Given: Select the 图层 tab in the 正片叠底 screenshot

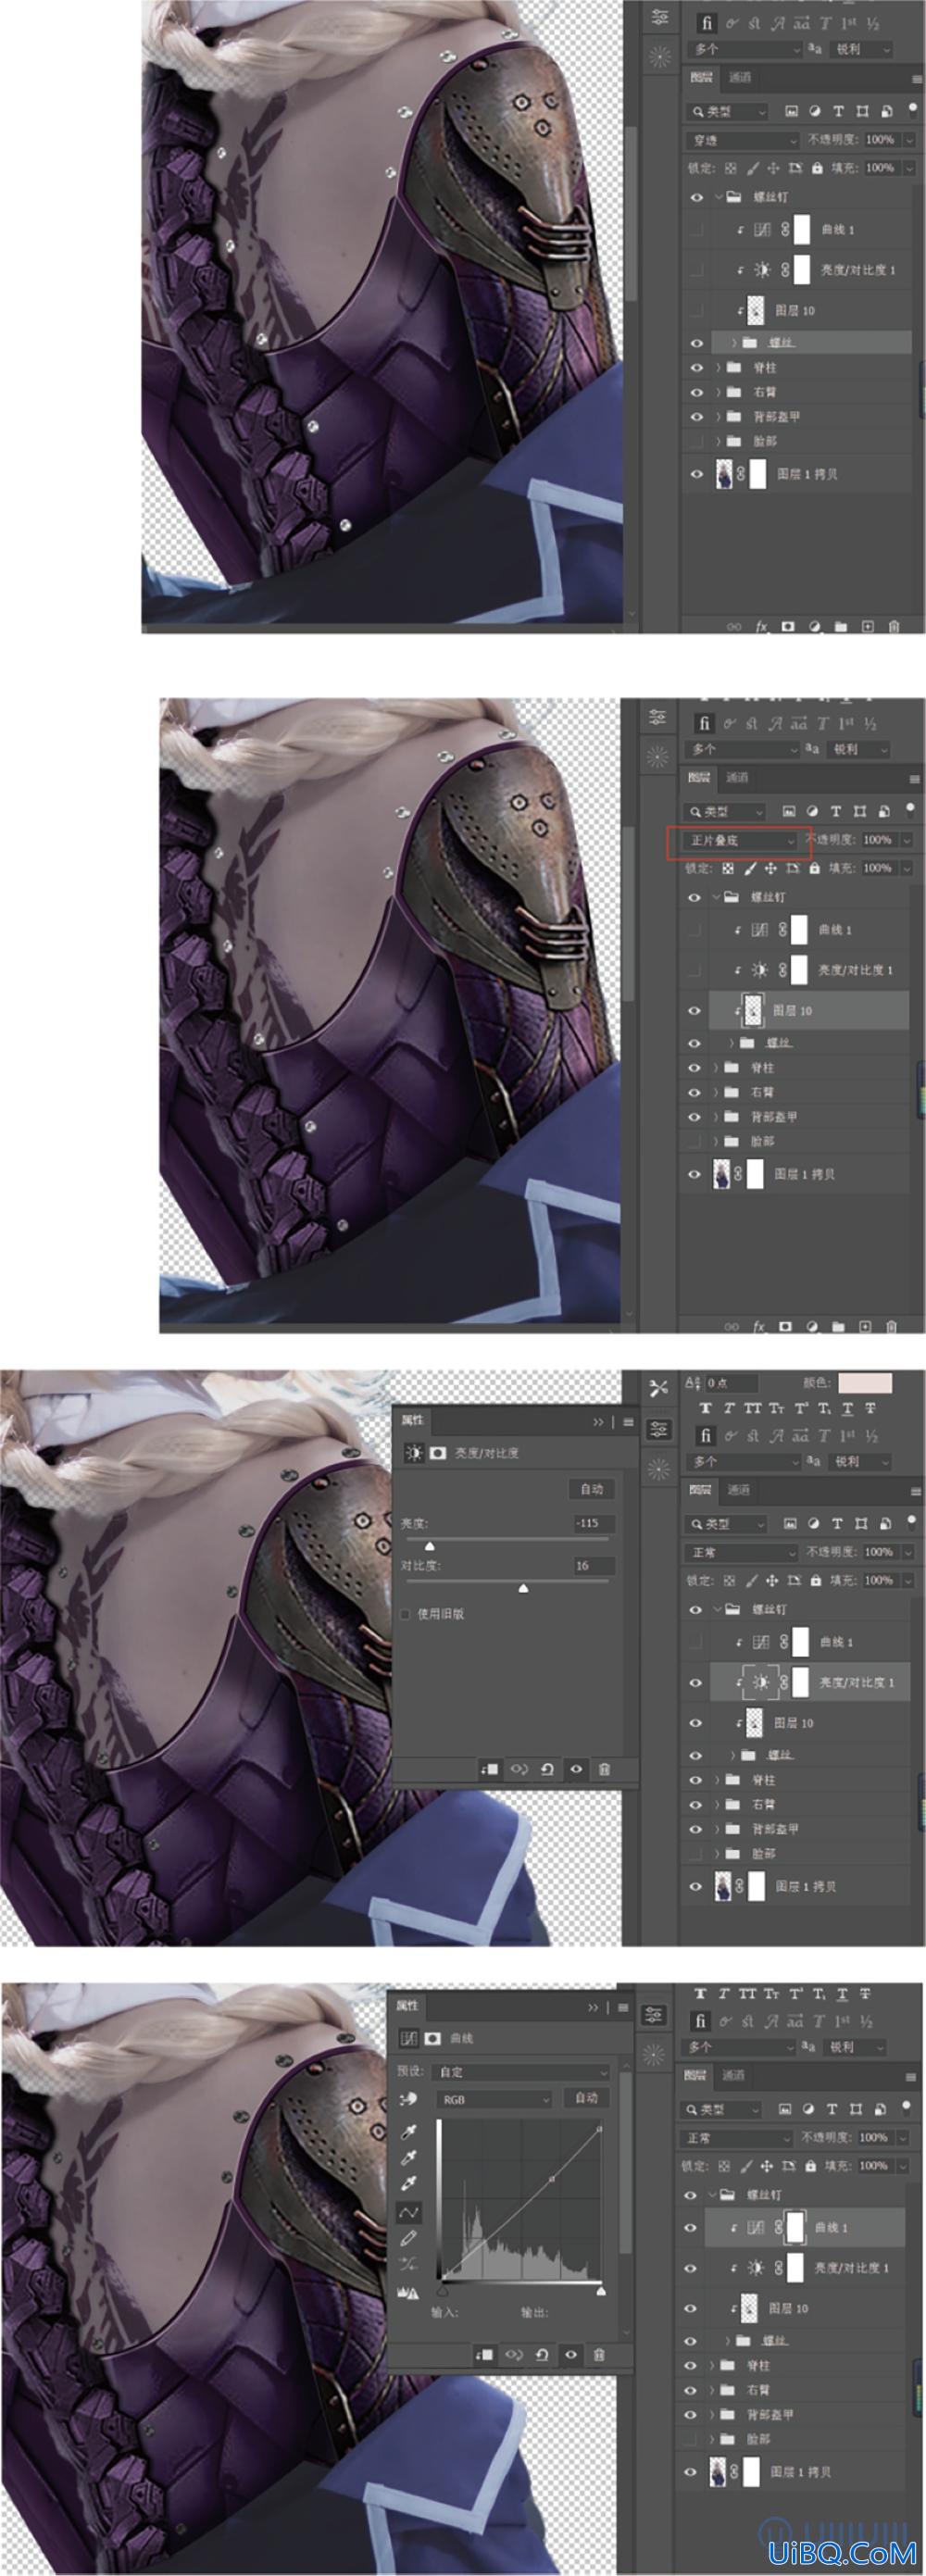Looking at the screenshot, I should click(700, 777).
